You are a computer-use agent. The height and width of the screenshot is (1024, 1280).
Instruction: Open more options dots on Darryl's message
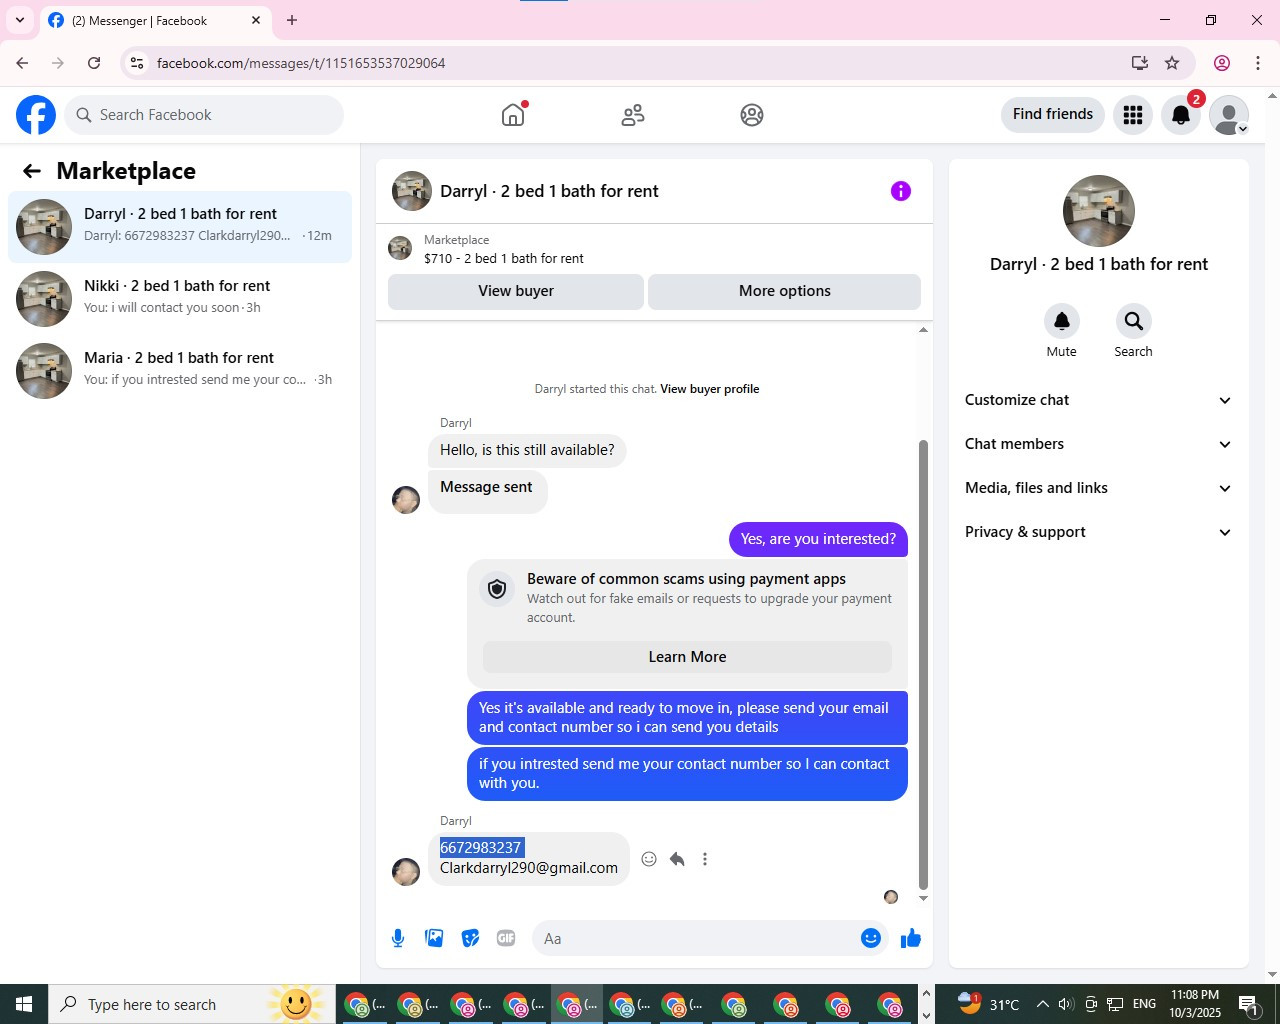[705, 859]
